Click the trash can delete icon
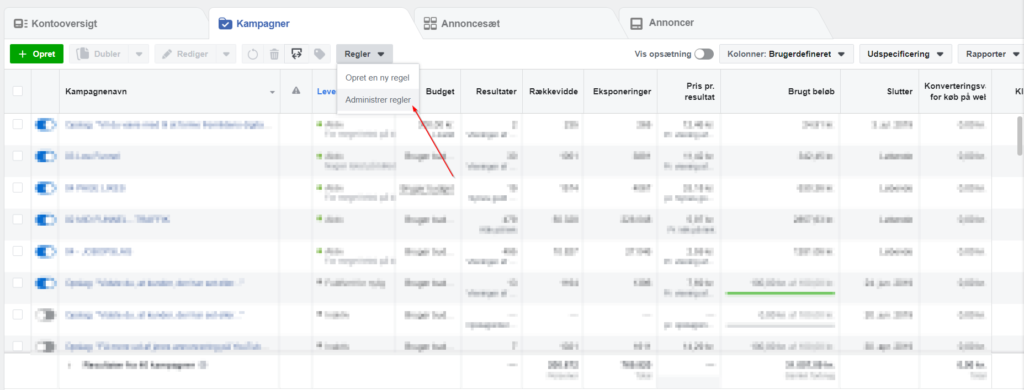 point(274,54)
